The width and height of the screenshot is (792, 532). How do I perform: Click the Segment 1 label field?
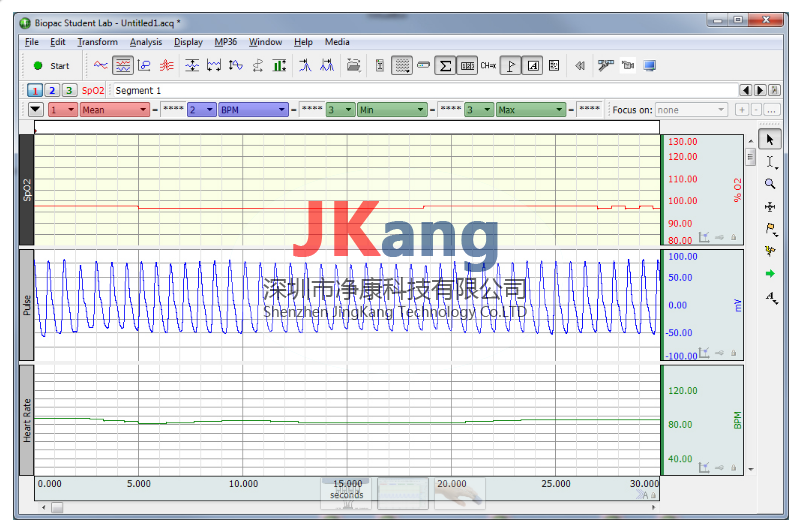pyautogui.click(x=424, y=90)
